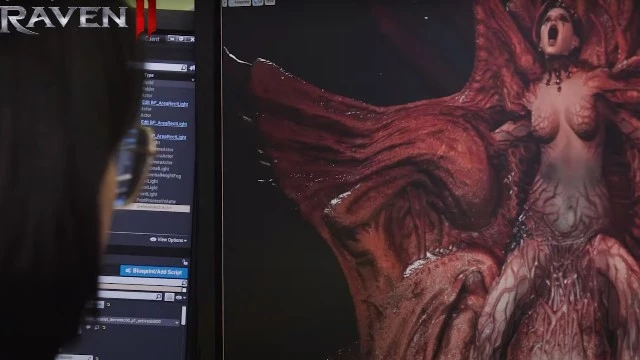Screen dimensions: 640x360
Task: Toggle the Details panel lock icon
Action: point(185,262)
